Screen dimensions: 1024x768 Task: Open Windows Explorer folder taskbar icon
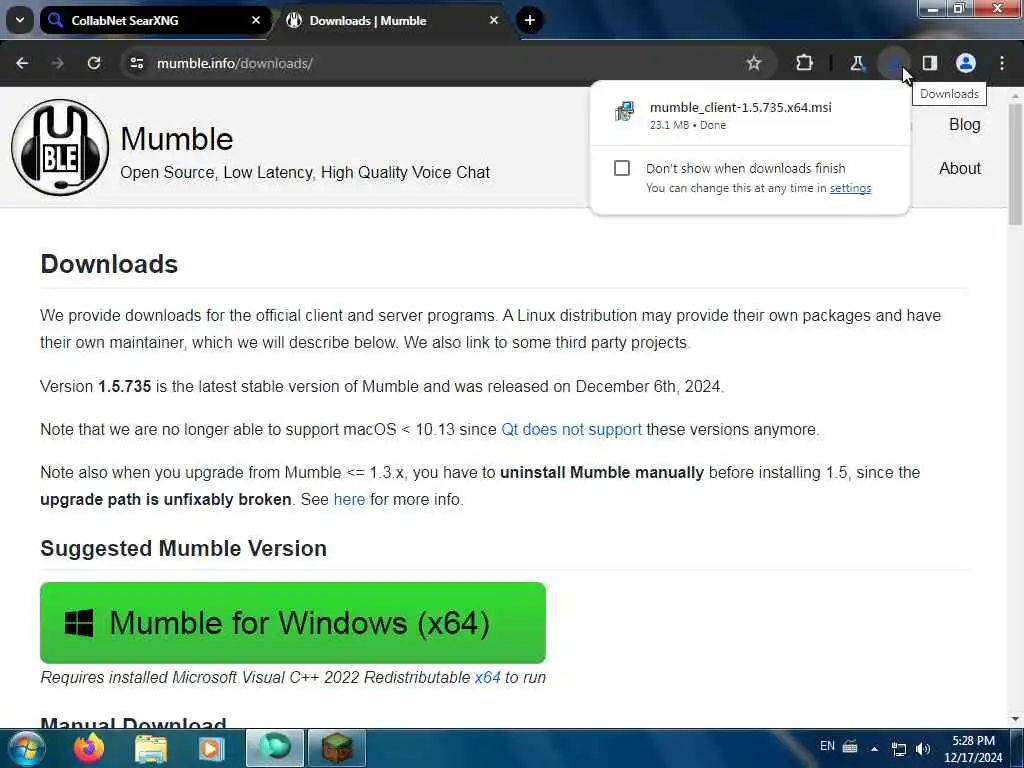pos(151,748)
